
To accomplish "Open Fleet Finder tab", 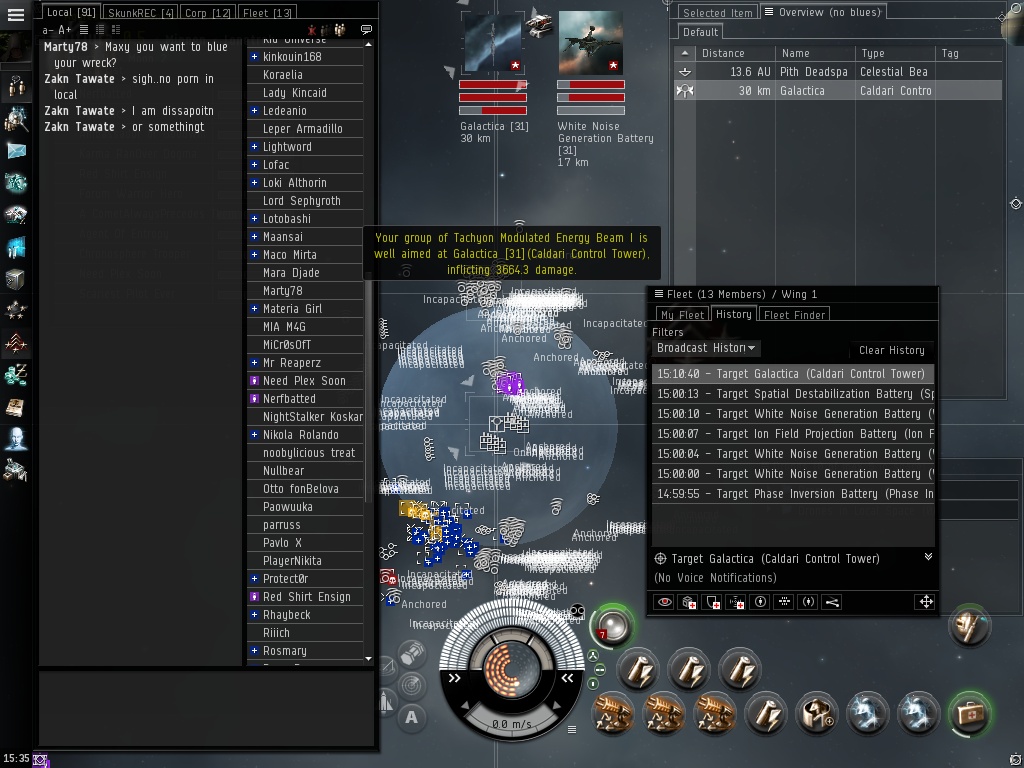I will pos(794,315).
